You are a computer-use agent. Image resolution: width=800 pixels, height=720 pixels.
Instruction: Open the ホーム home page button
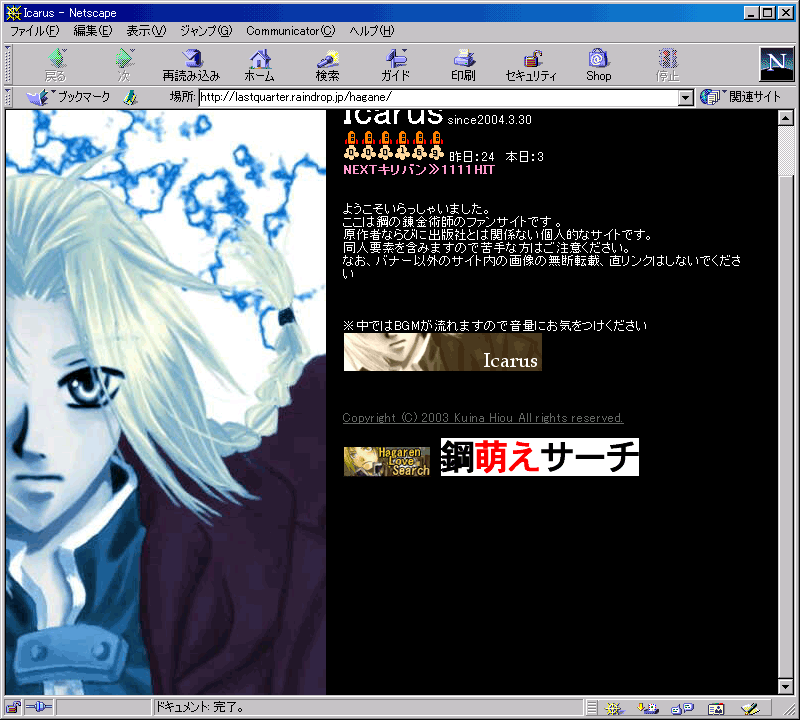coord(259,65)
